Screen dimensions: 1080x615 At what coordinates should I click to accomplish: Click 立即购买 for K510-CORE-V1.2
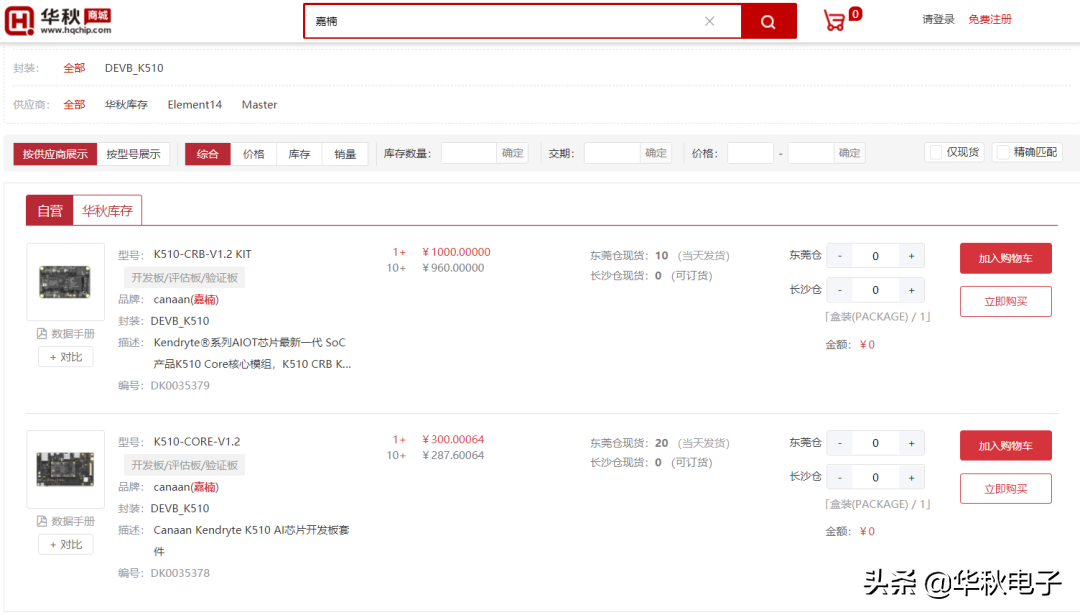(x=1005, y=488)
